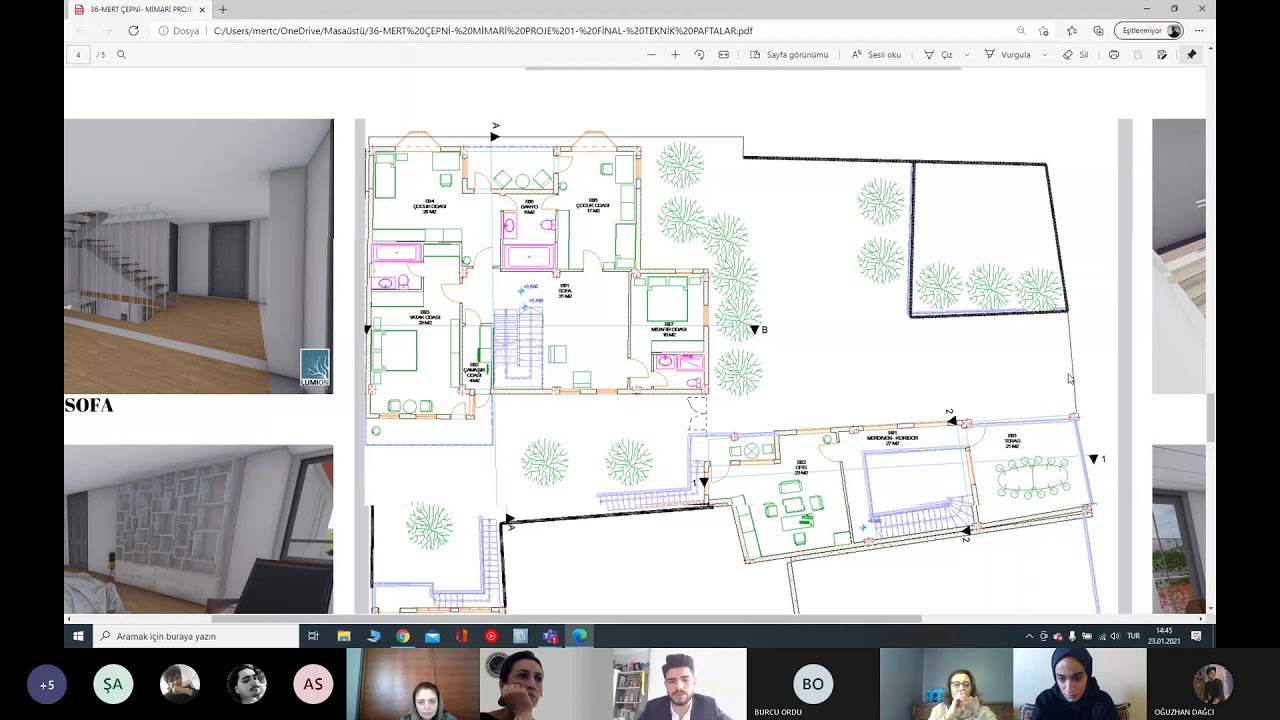Start Sesli oku read aloud
Image resolution: width=1280 pixels, height=720 pixels.
pyautogui.click(x=876, y=55)
